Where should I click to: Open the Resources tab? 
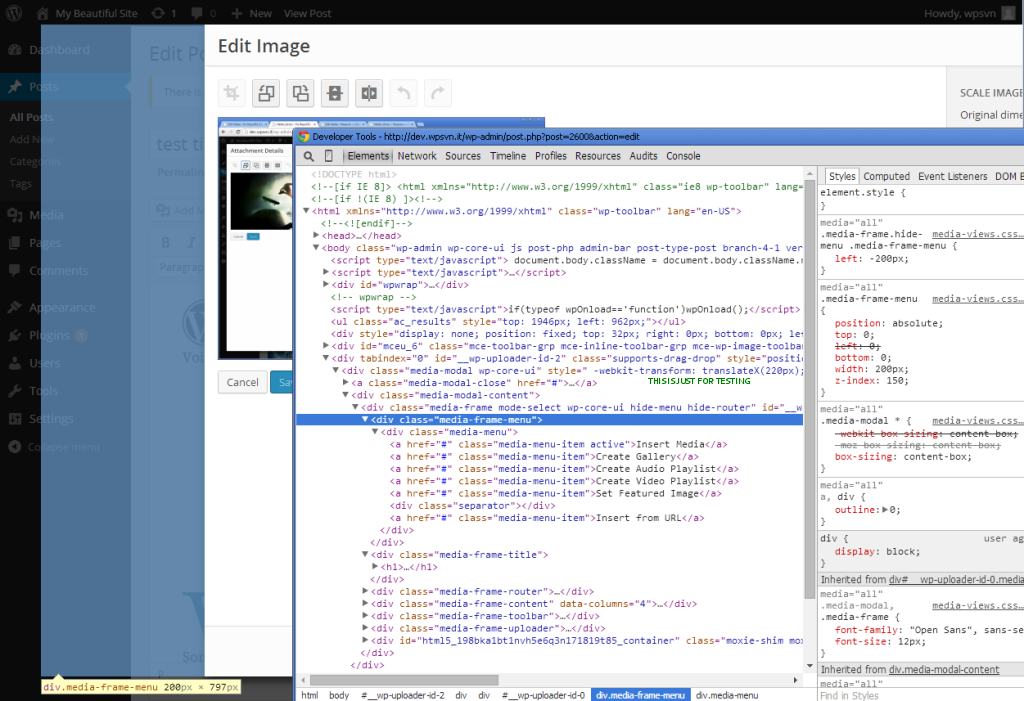point(598,156)
